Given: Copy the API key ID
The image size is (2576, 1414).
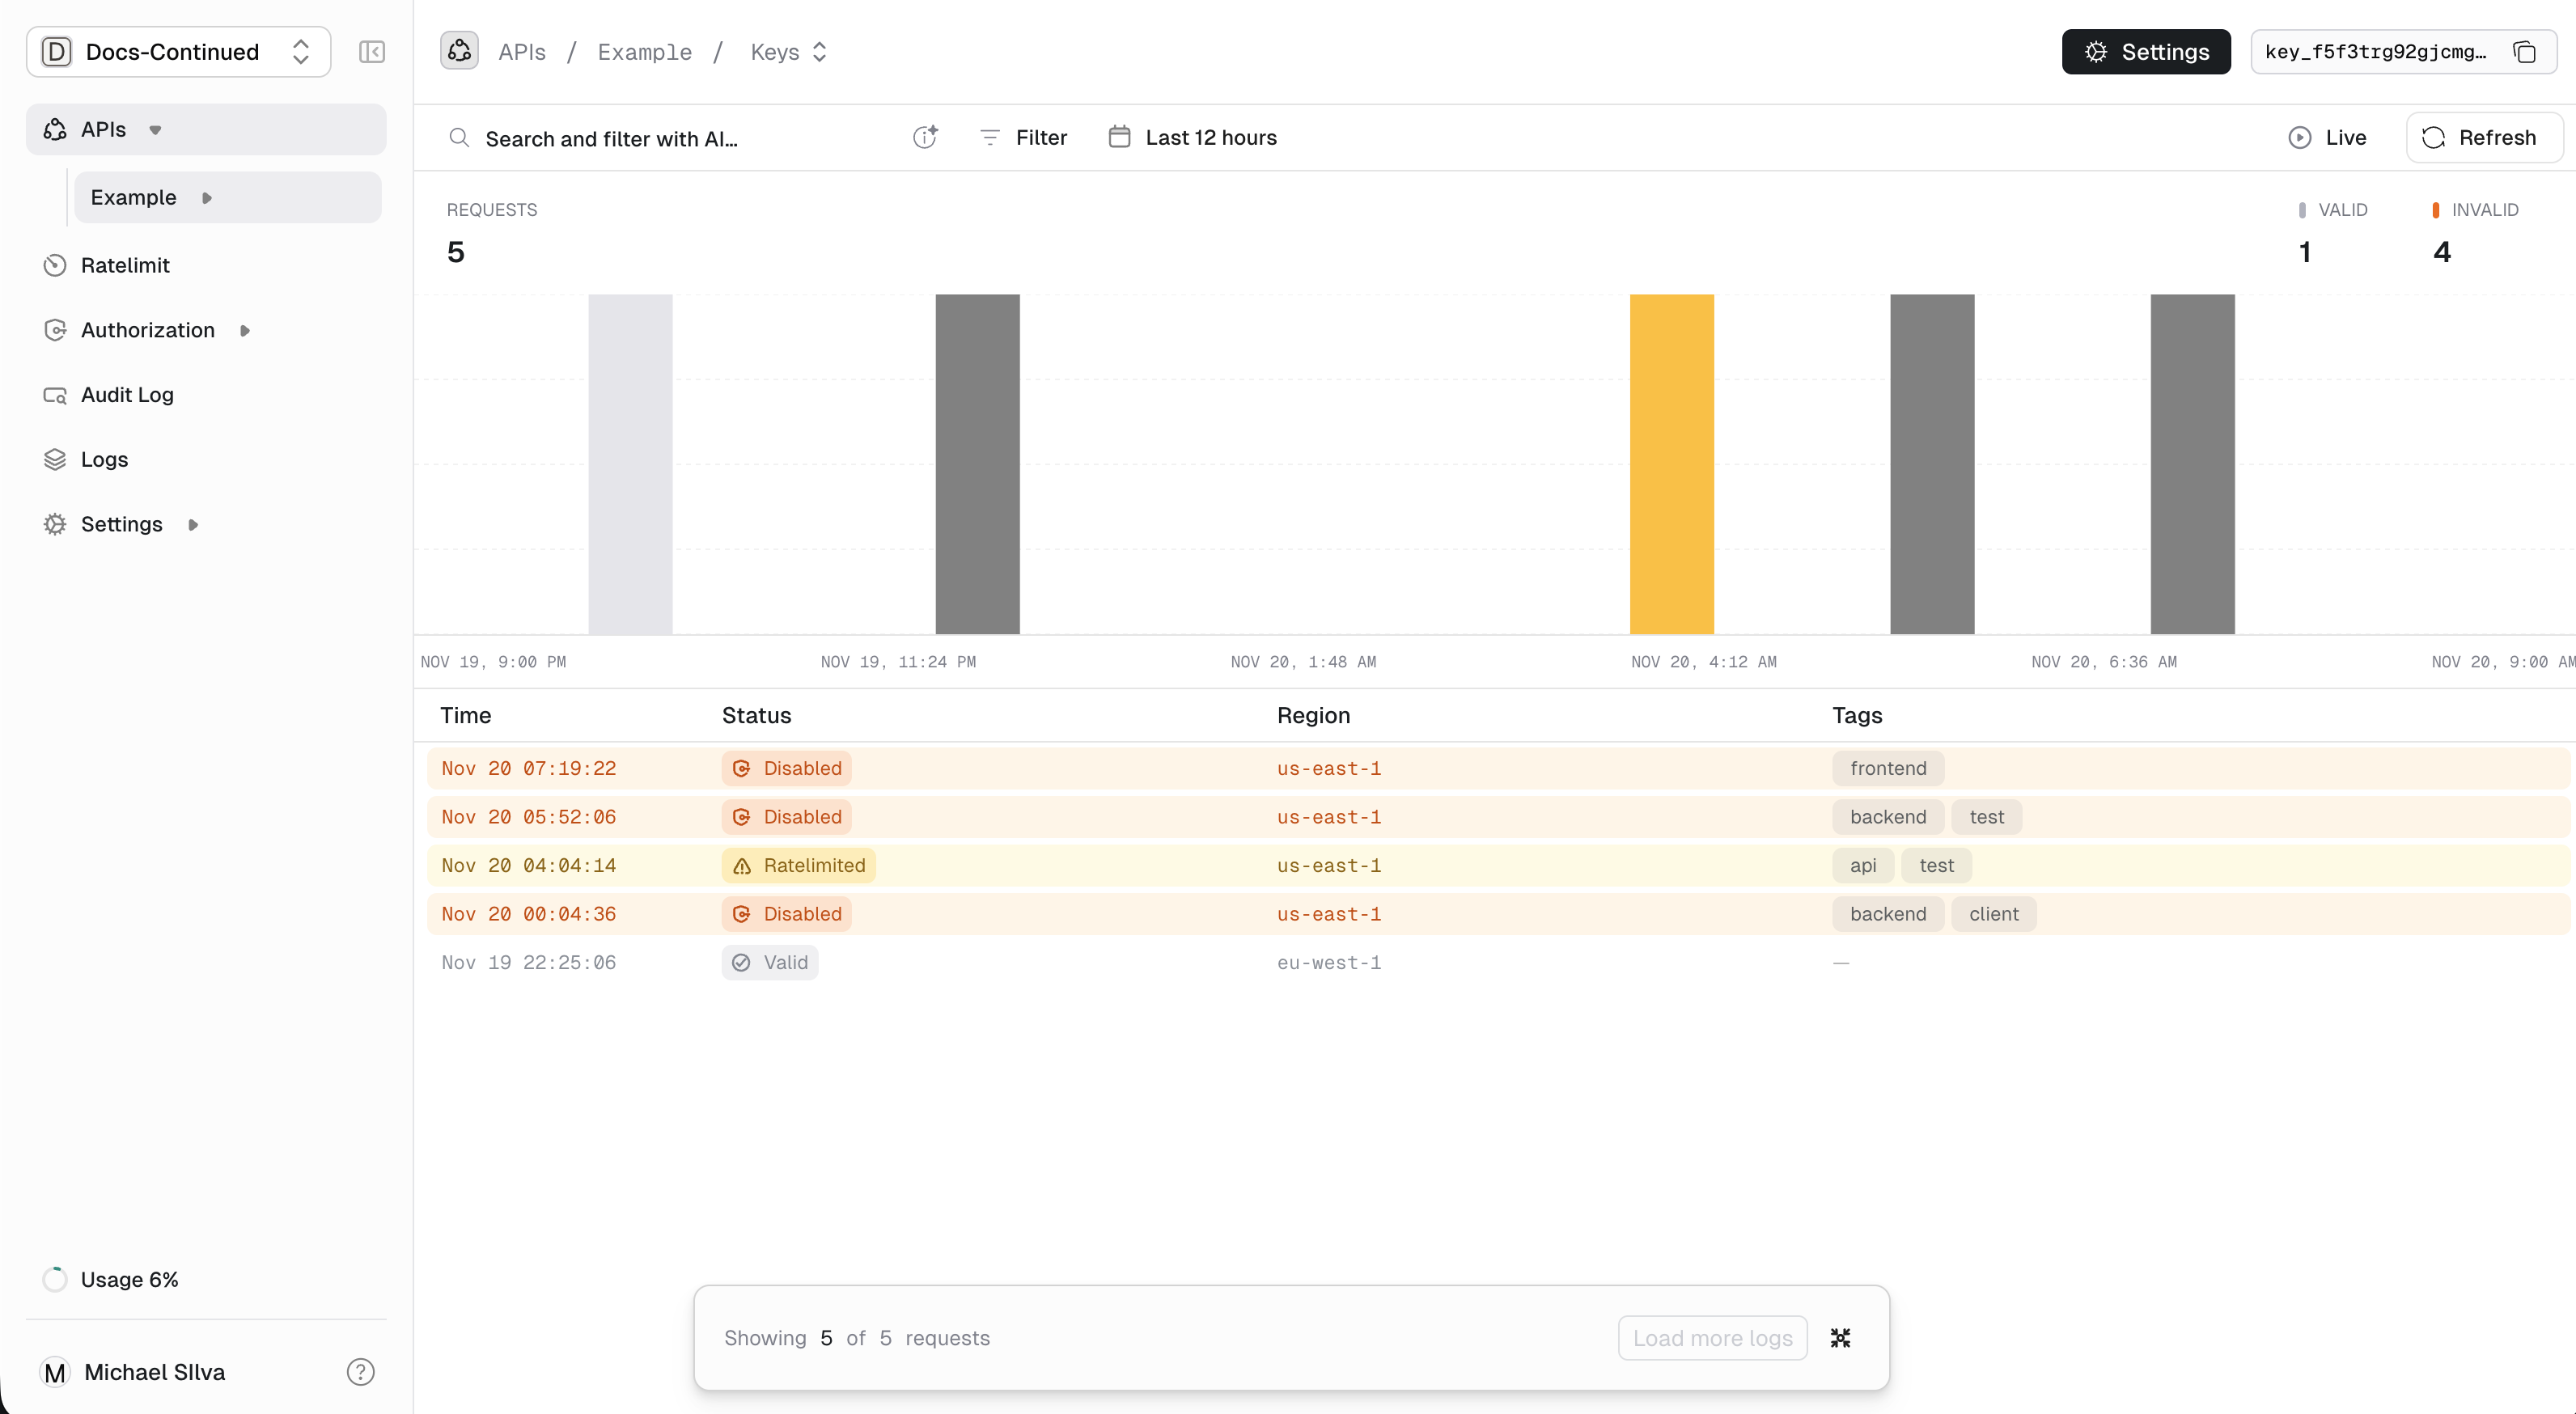Looking at the screenshot, I should click(2524, 52).
